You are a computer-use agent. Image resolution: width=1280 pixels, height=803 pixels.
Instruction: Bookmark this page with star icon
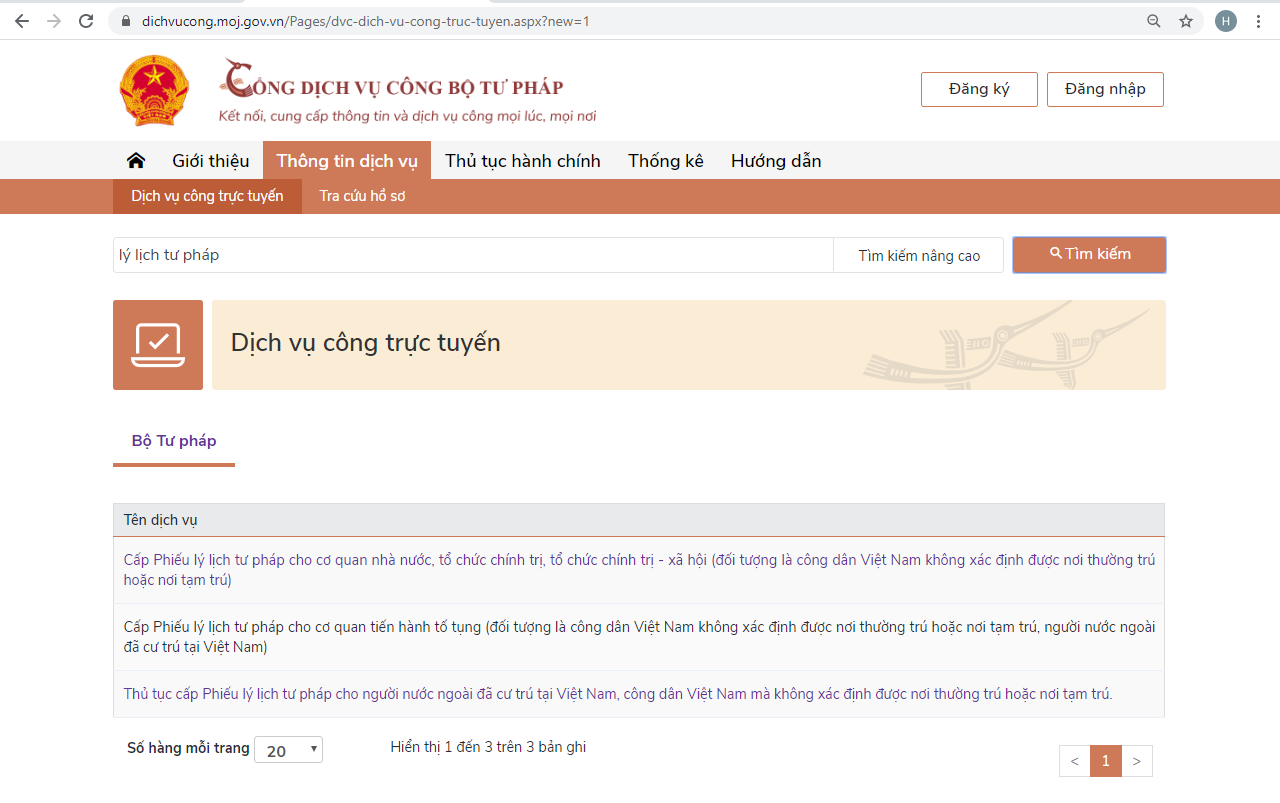[1186, 21]
